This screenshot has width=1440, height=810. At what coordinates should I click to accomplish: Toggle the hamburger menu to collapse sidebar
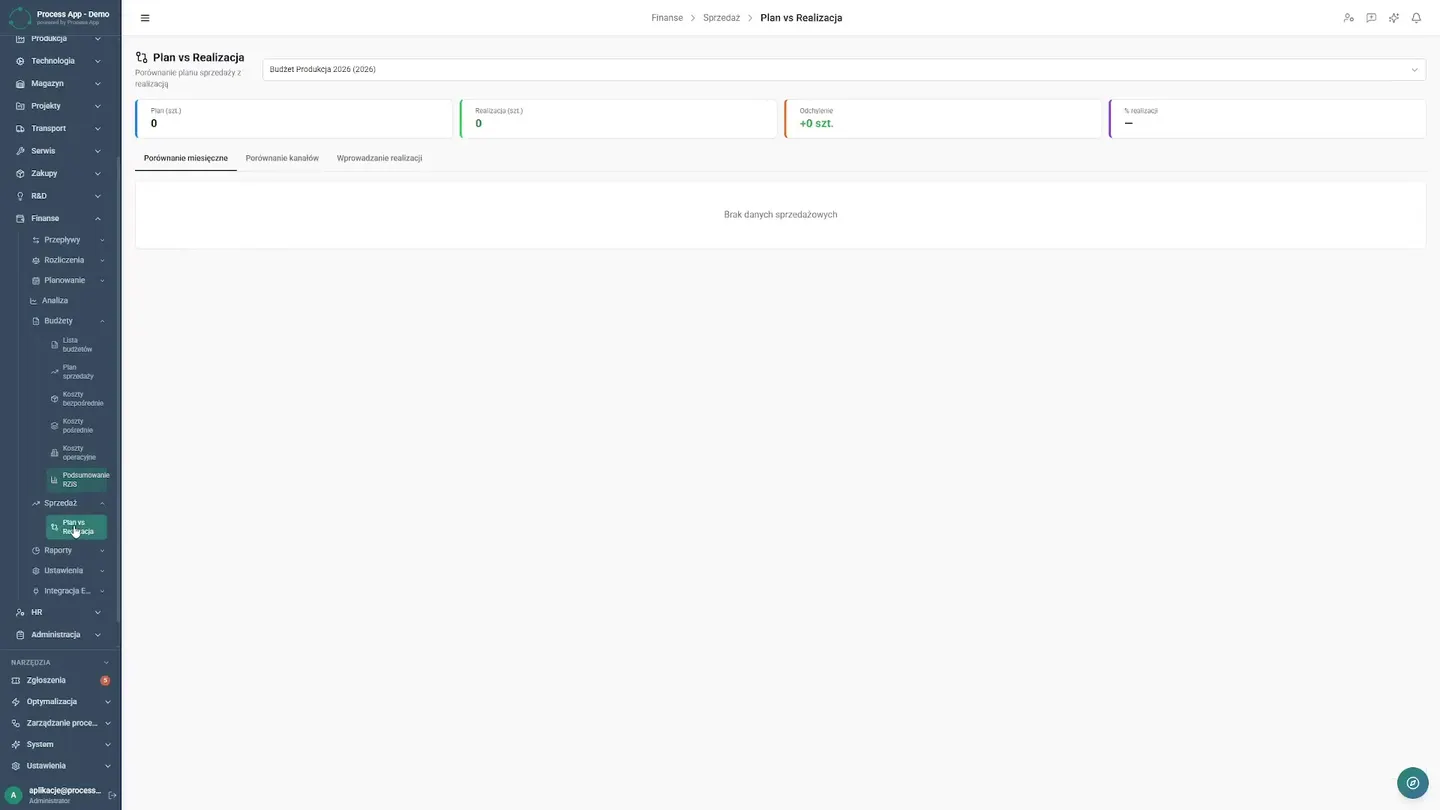145,18
